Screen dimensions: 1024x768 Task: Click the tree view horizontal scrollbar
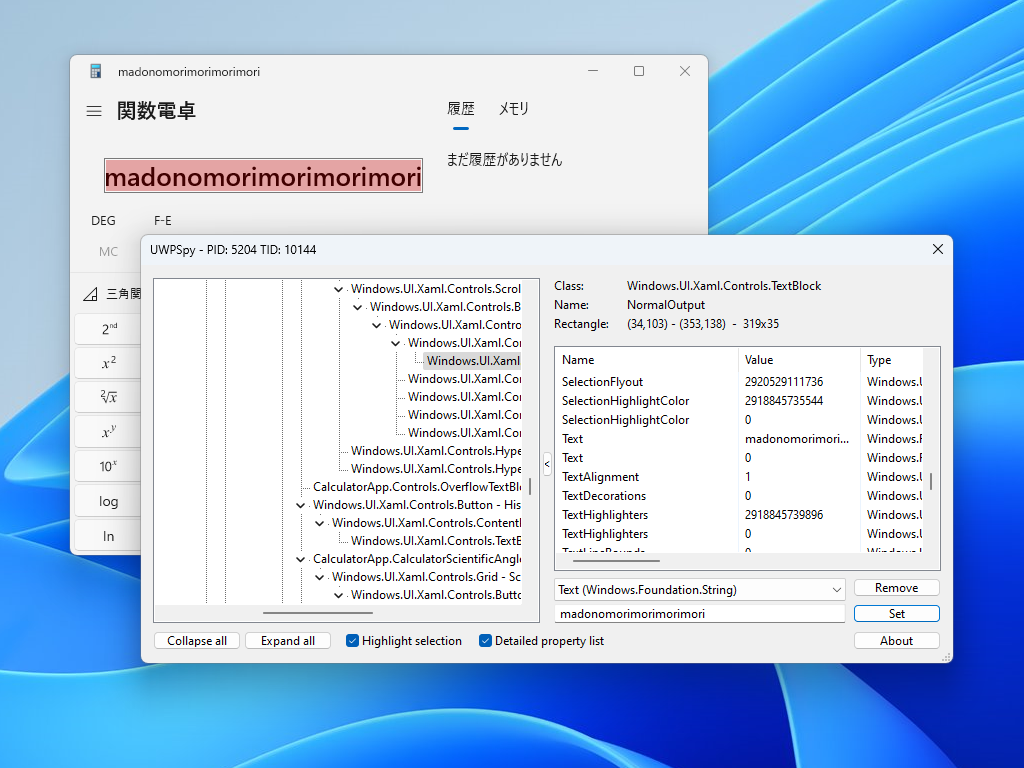click(x=318, y=613)
